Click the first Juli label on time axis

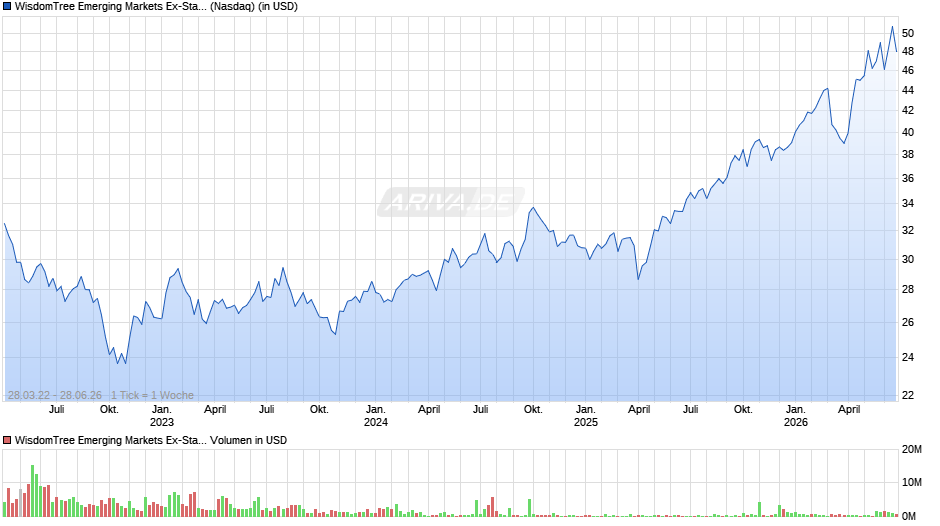click(56, 410)
